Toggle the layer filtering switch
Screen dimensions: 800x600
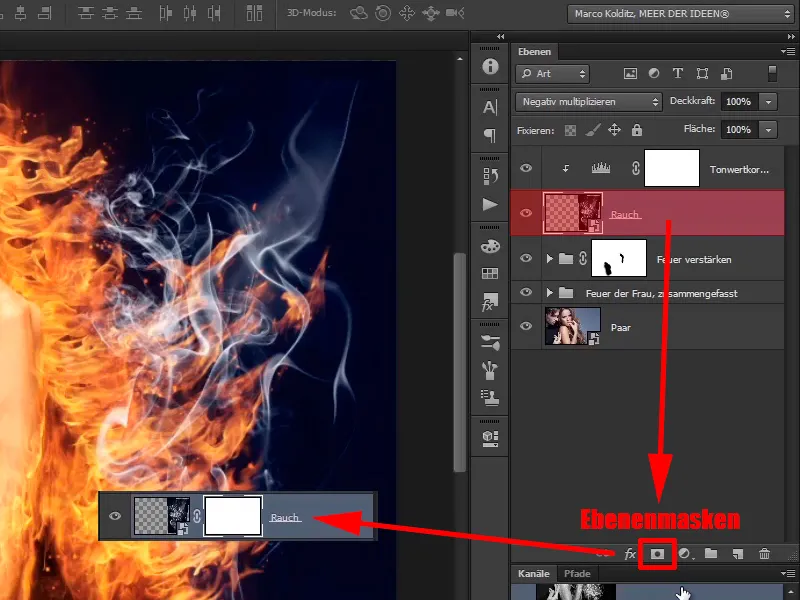tap(772, 73)
